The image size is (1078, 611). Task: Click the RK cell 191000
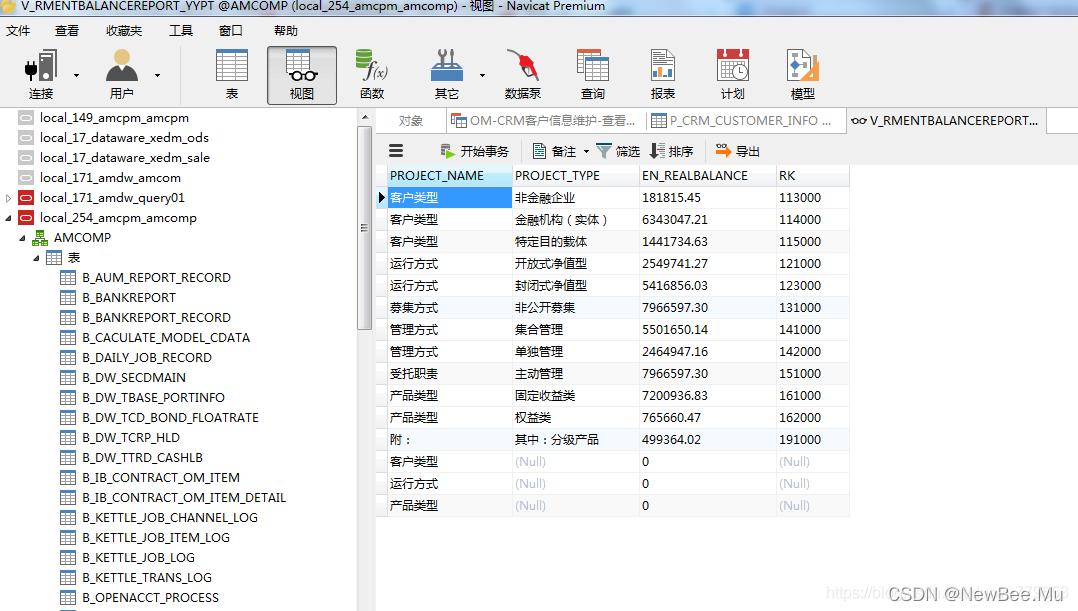point(813,439)
